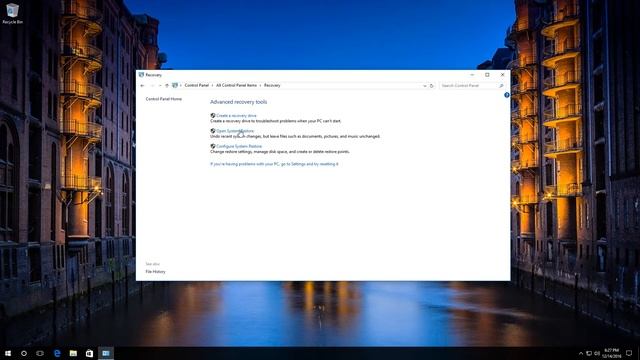Viewport: 640px width, 360px height.
Task: Click Recovery window title icon
Action: click(141, 75)
